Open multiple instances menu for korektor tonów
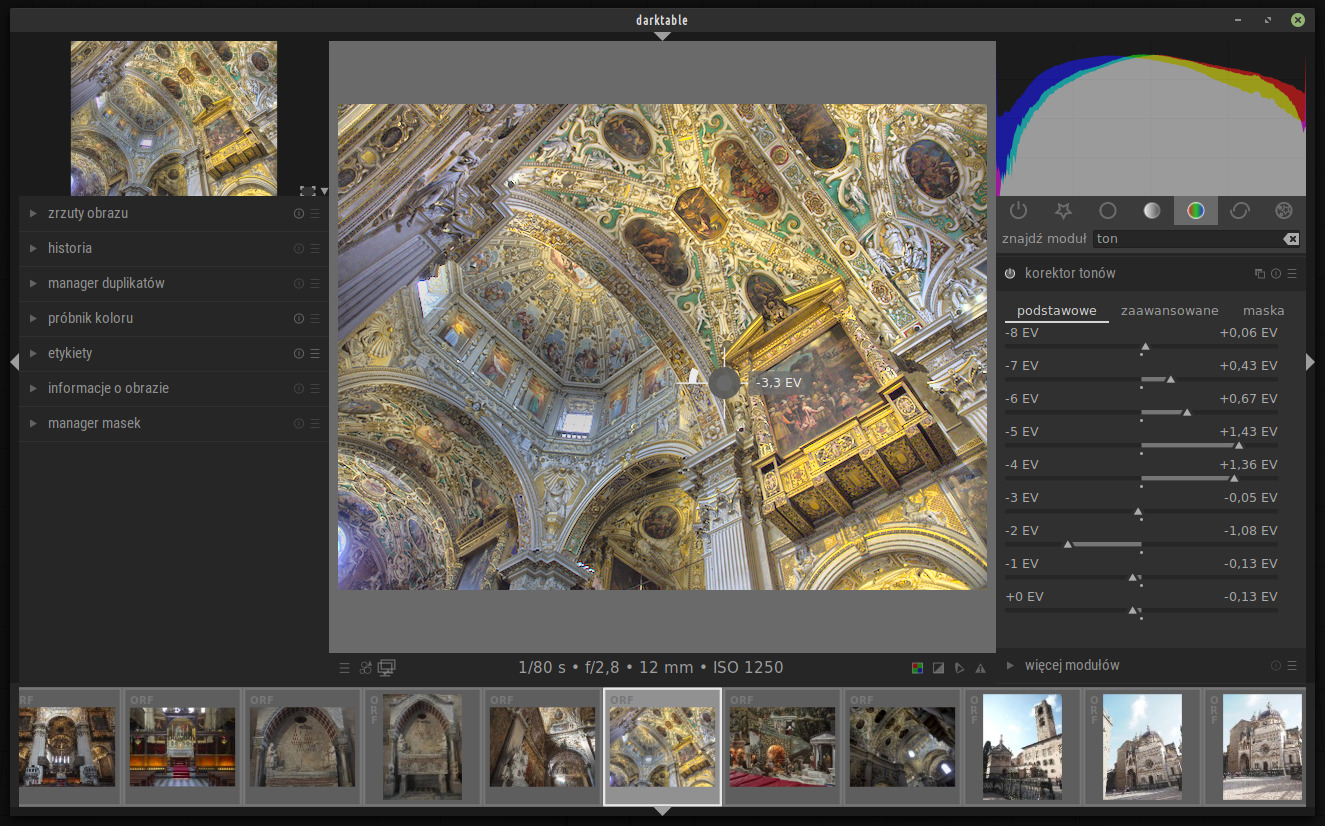The height and width of the screenshot is (826, 1325). tap(1260, 274)
